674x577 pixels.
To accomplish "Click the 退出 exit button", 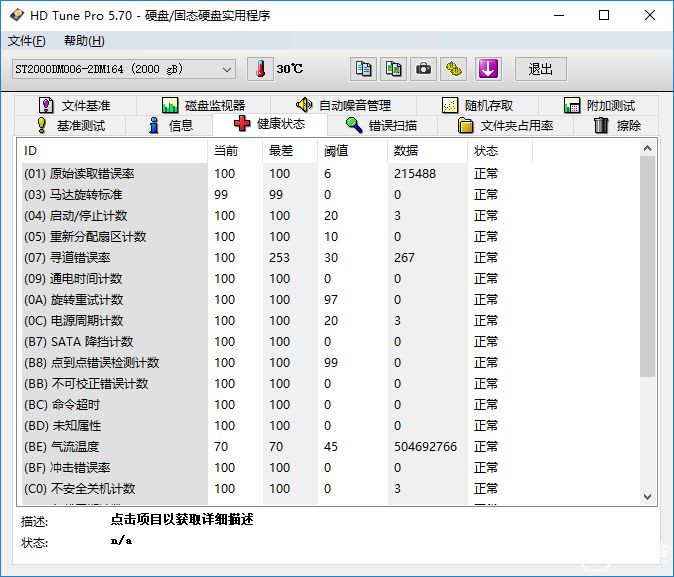I will [x=541, y=69].
